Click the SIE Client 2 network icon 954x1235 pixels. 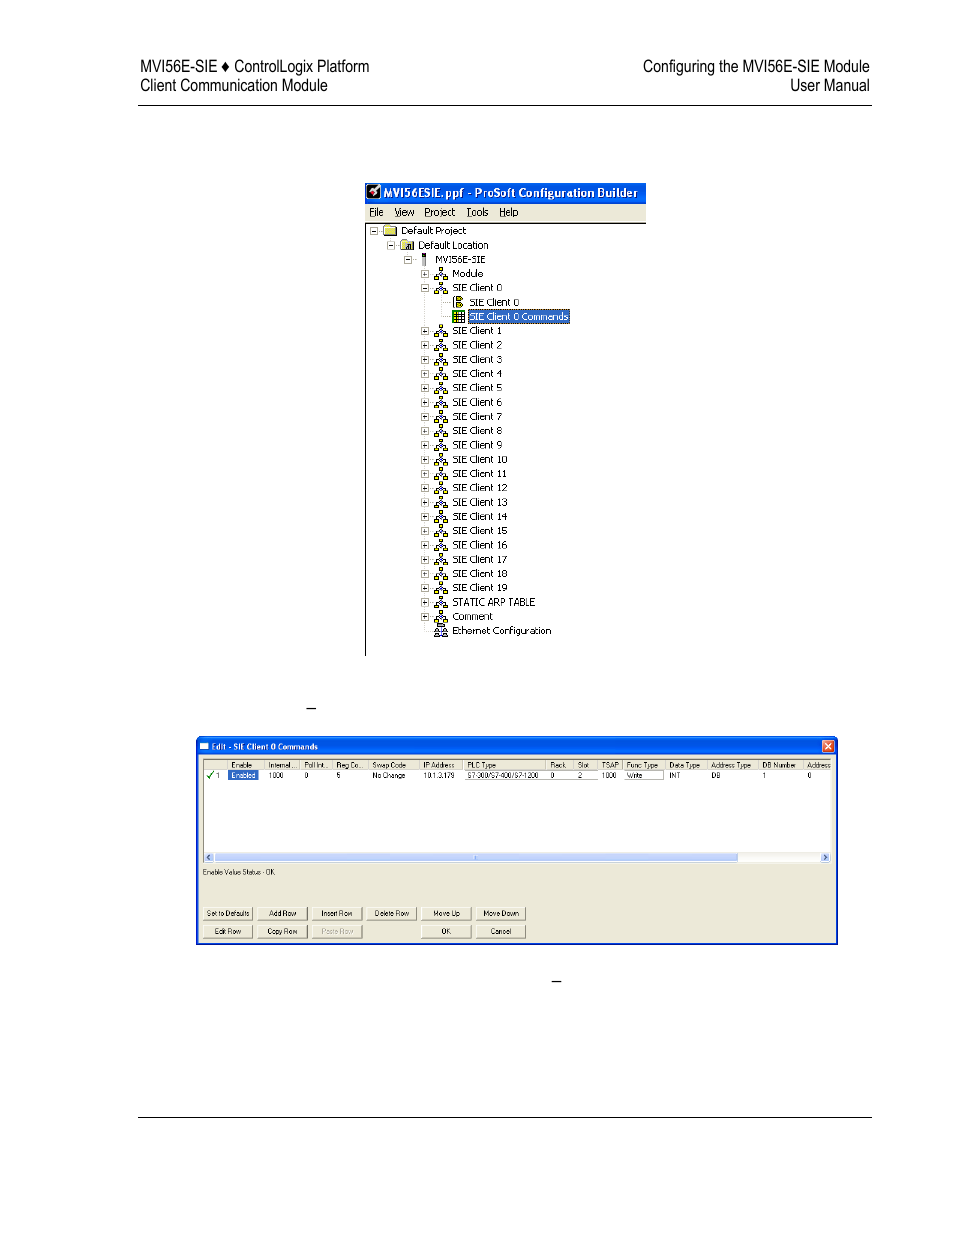pos(441,345)
